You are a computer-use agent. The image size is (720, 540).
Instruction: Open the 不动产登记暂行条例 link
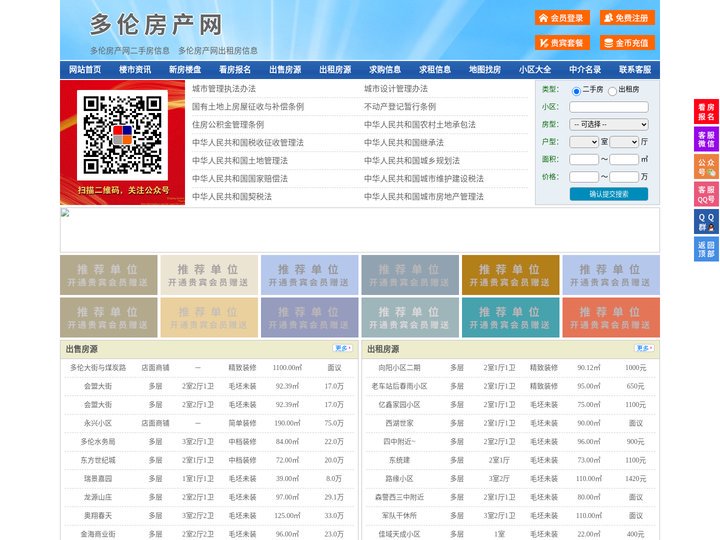click(x=400, y=107)
